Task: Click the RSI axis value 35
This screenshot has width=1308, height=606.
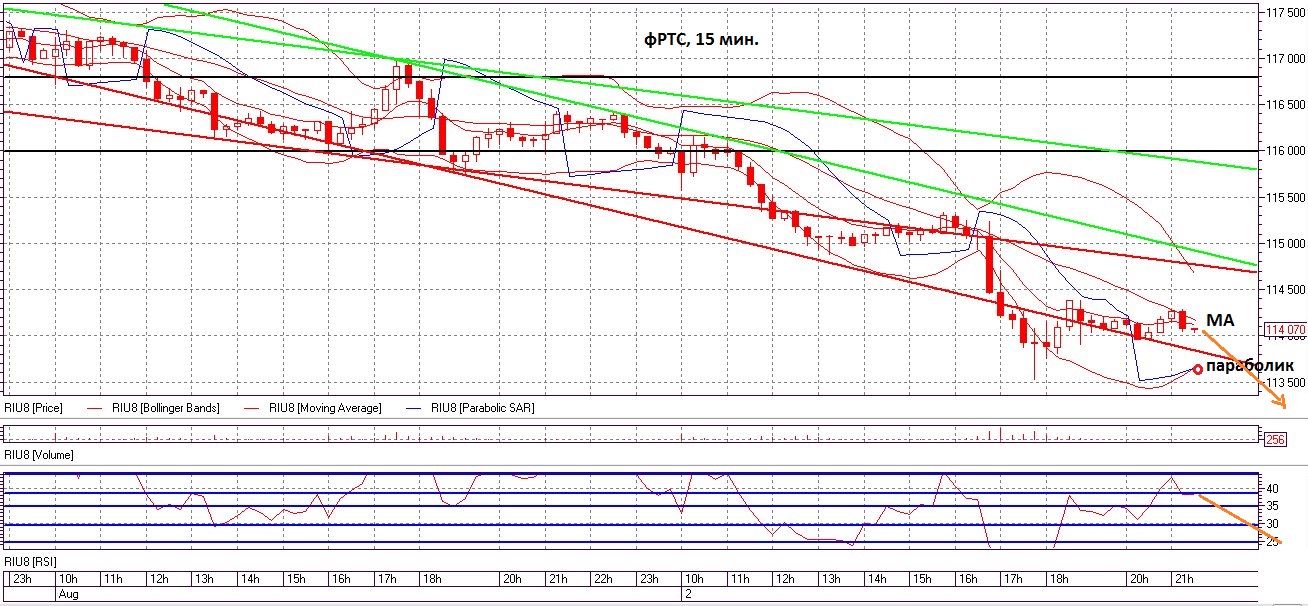Action: 1273,506
